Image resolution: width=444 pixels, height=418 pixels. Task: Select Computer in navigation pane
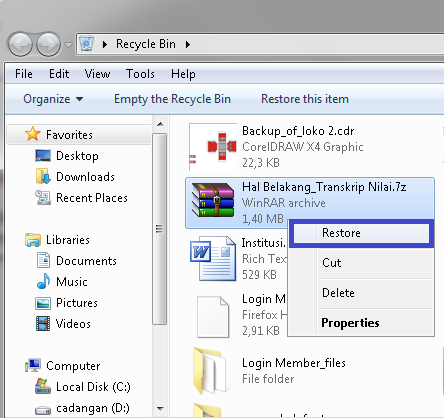(x=73, y=366)
